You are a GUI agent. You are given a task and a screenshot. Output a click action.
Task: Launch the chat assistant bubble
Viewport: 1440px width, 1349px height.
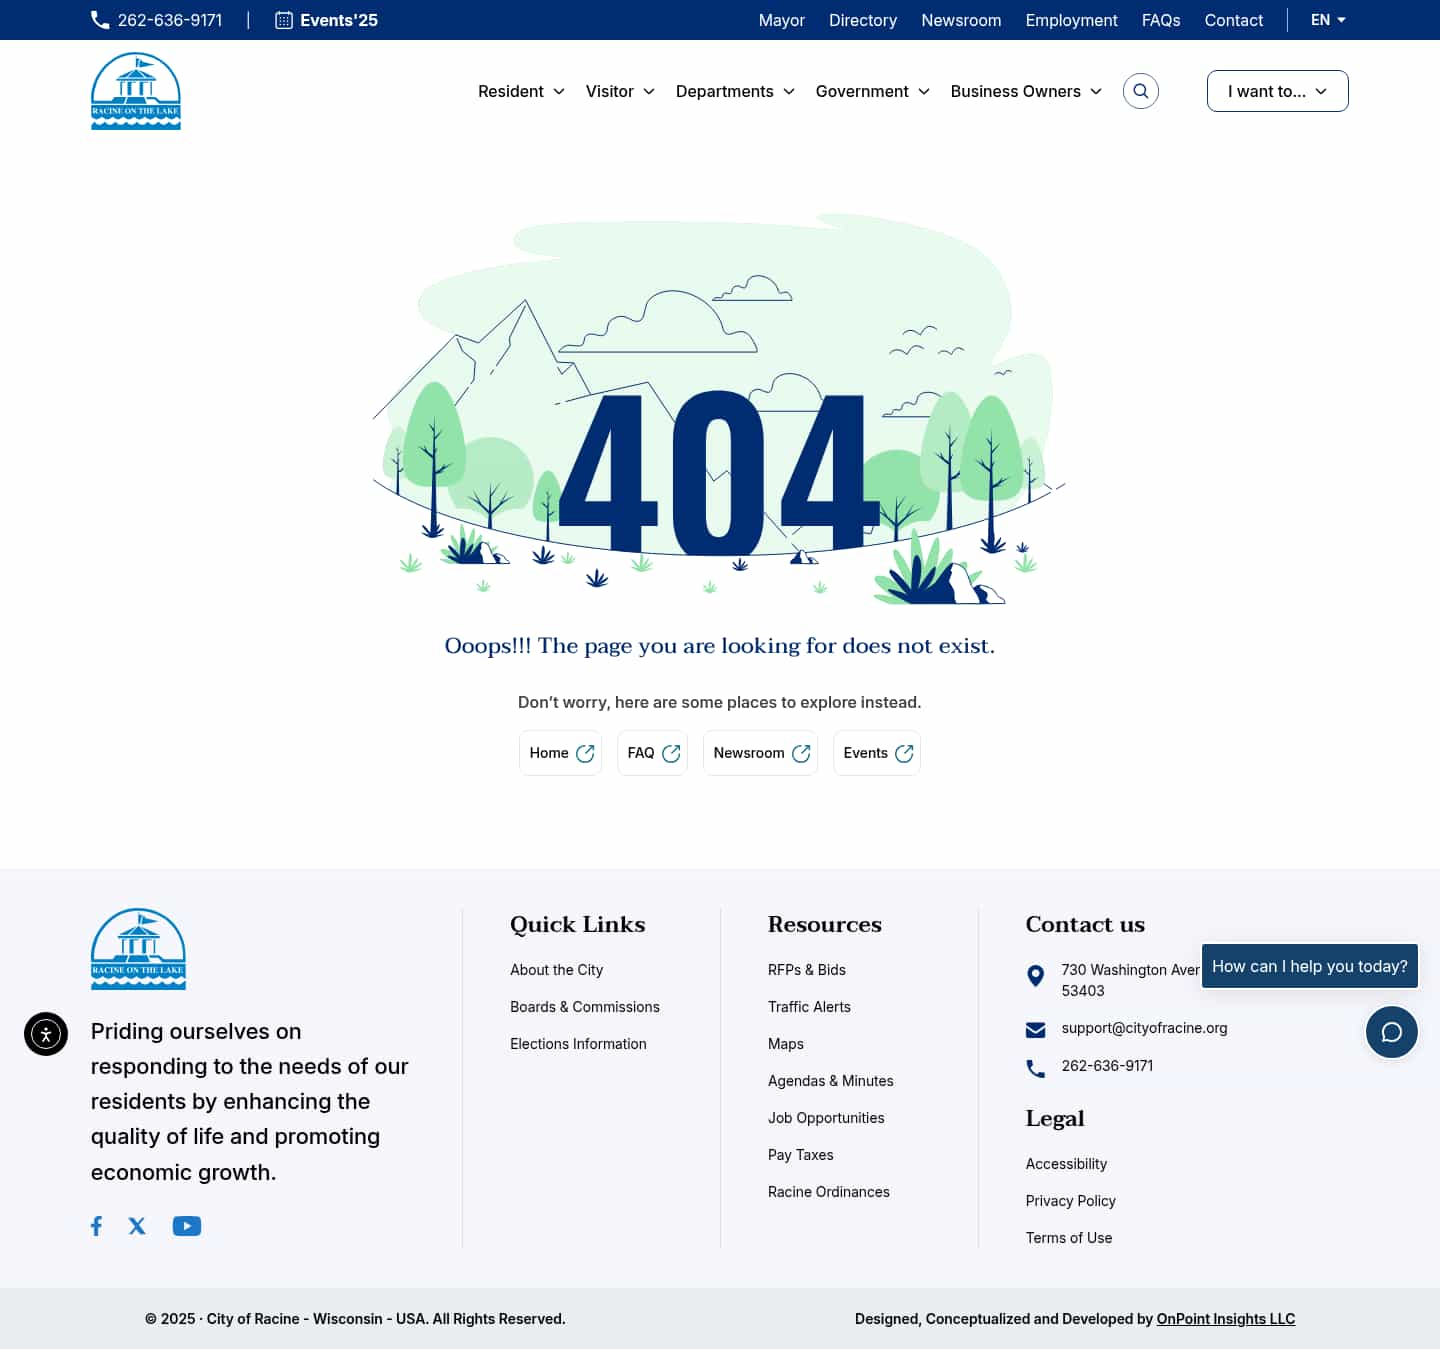[1391, 1031]
